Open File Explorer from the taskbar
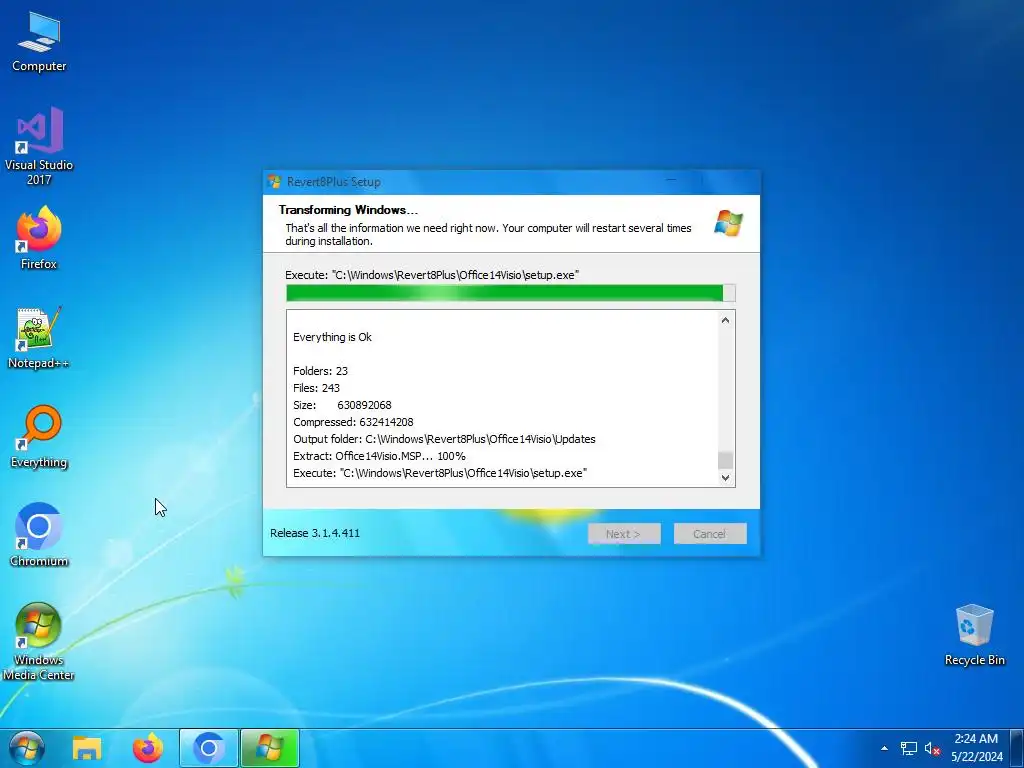1024x768 pixels. pos(87,748)
